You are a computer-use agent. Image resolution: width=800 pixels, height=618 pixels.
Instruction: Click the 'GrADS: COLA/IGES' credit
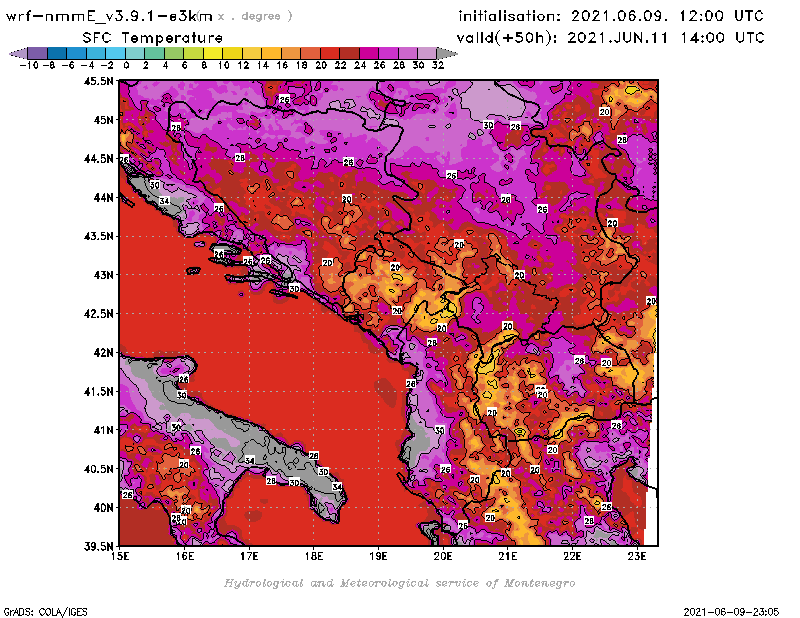coord(45,612)
